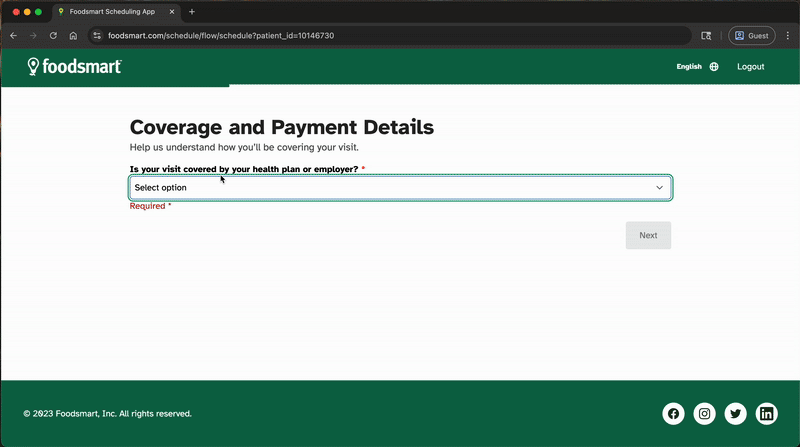Screen dimensions: 800x447
Task: Switch language using English selector
Action: pyautogui.click(x=689, y=67)
